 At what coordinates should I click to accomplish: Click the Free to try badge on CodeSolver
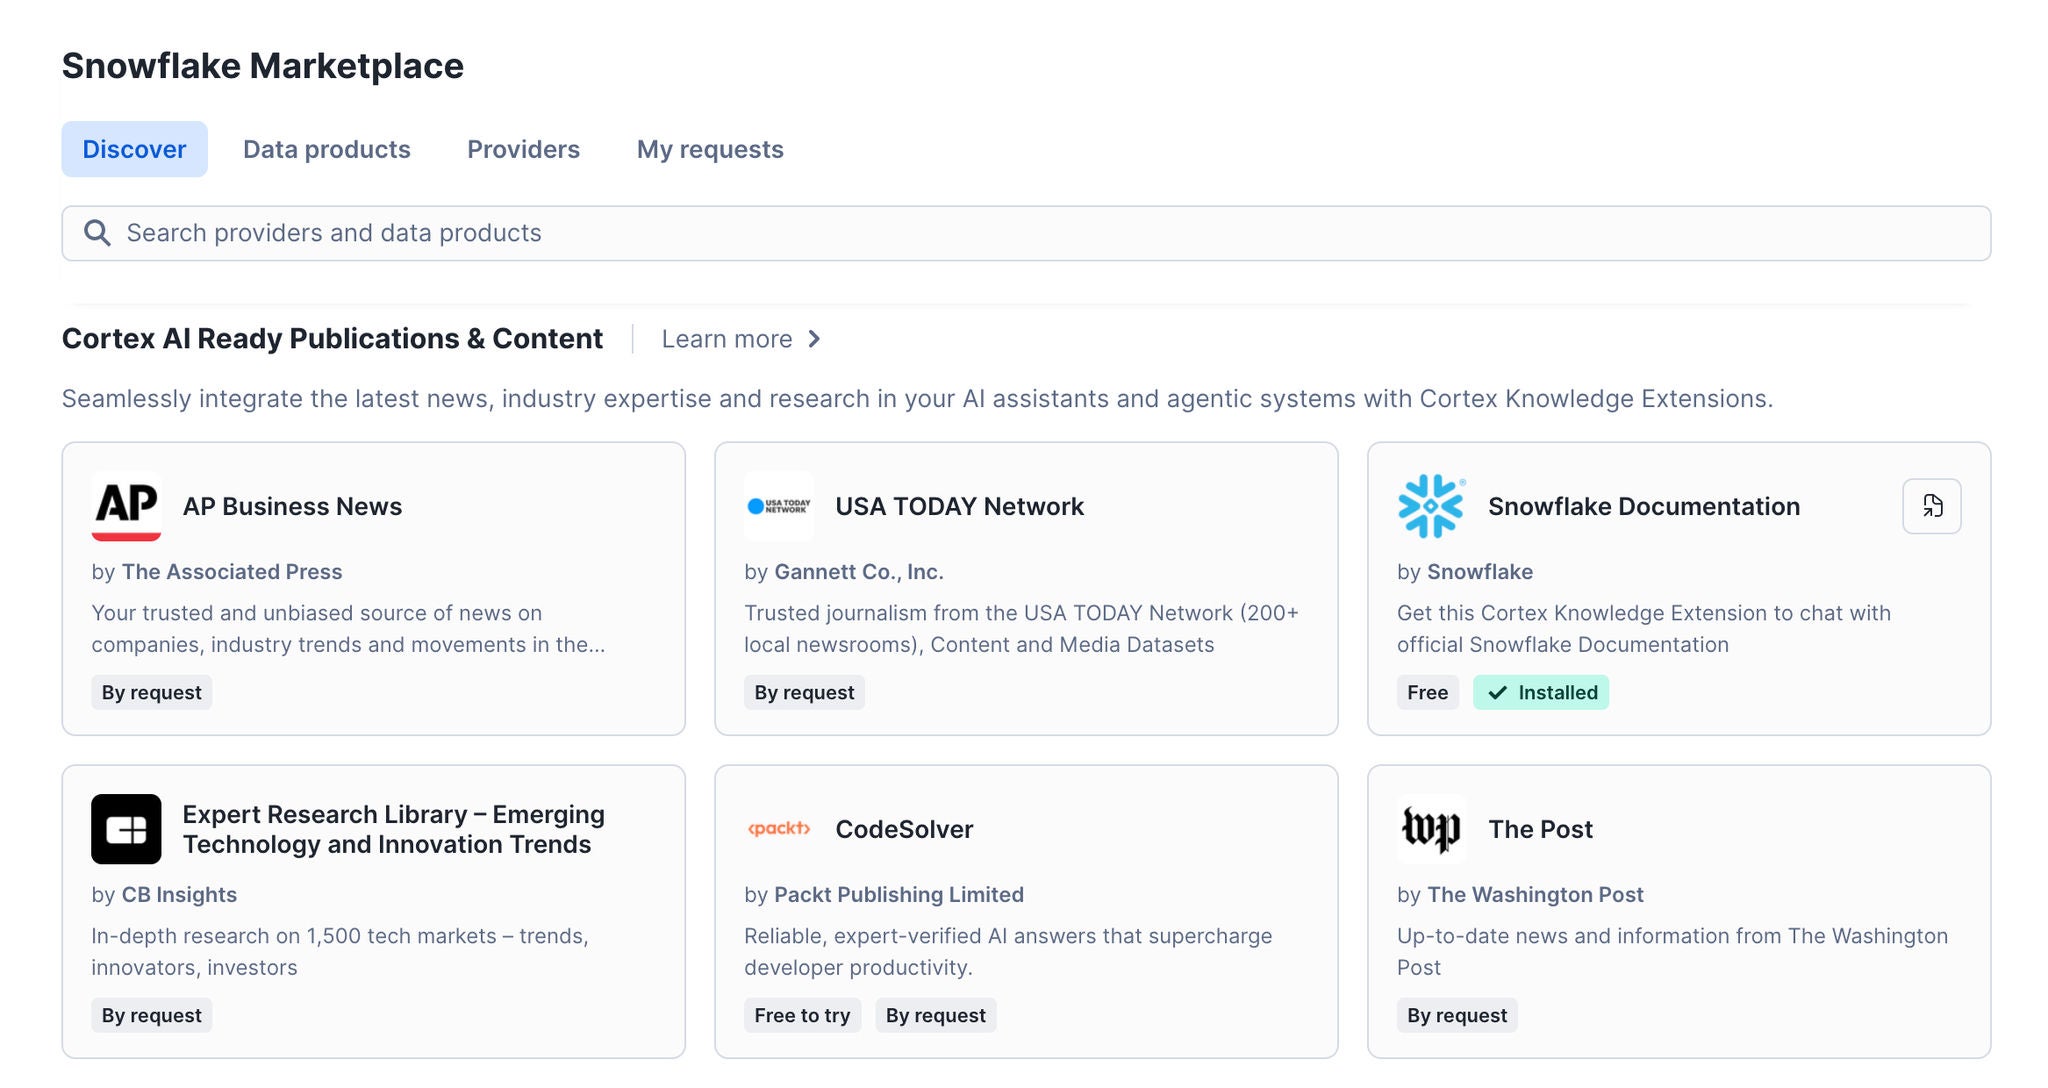(802, 1015)
